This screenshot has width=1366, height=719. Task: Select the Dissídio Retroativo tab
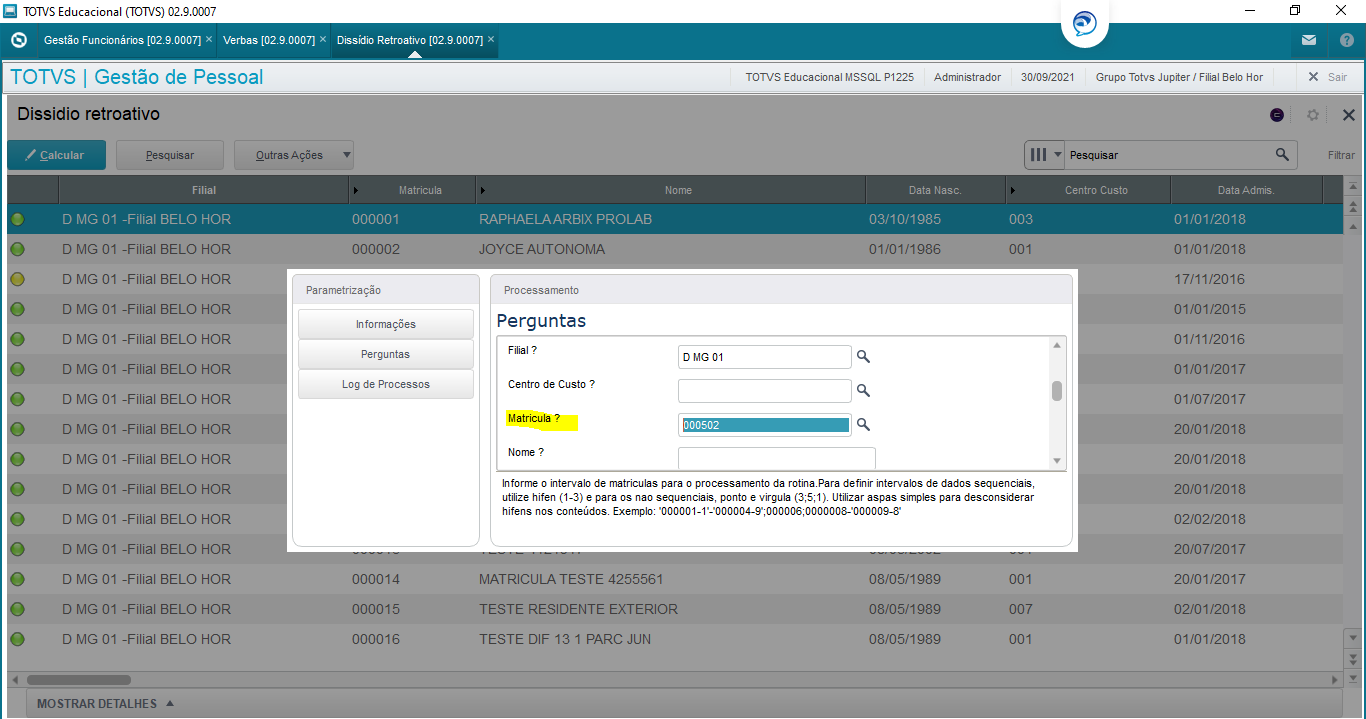pyautogui.click(x=409, y=40)
